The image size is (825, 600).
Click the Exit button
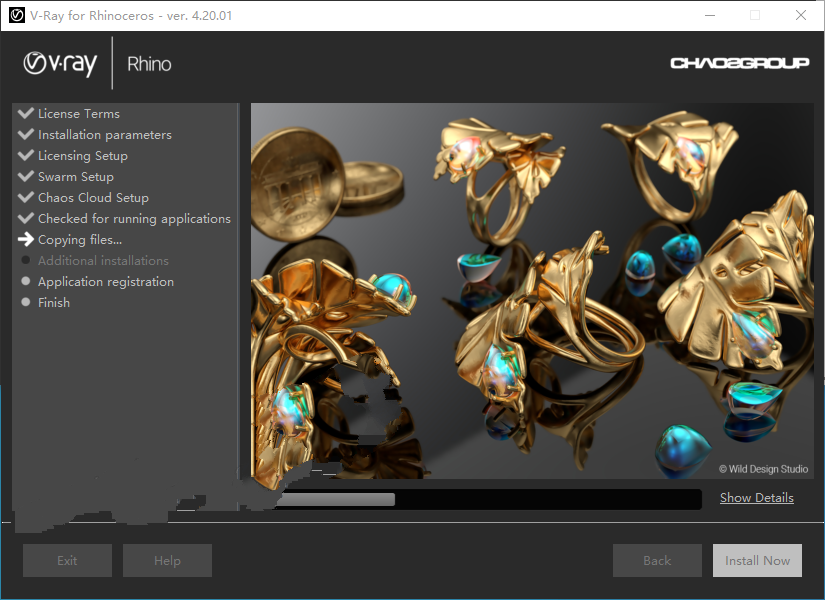[67, 561]
